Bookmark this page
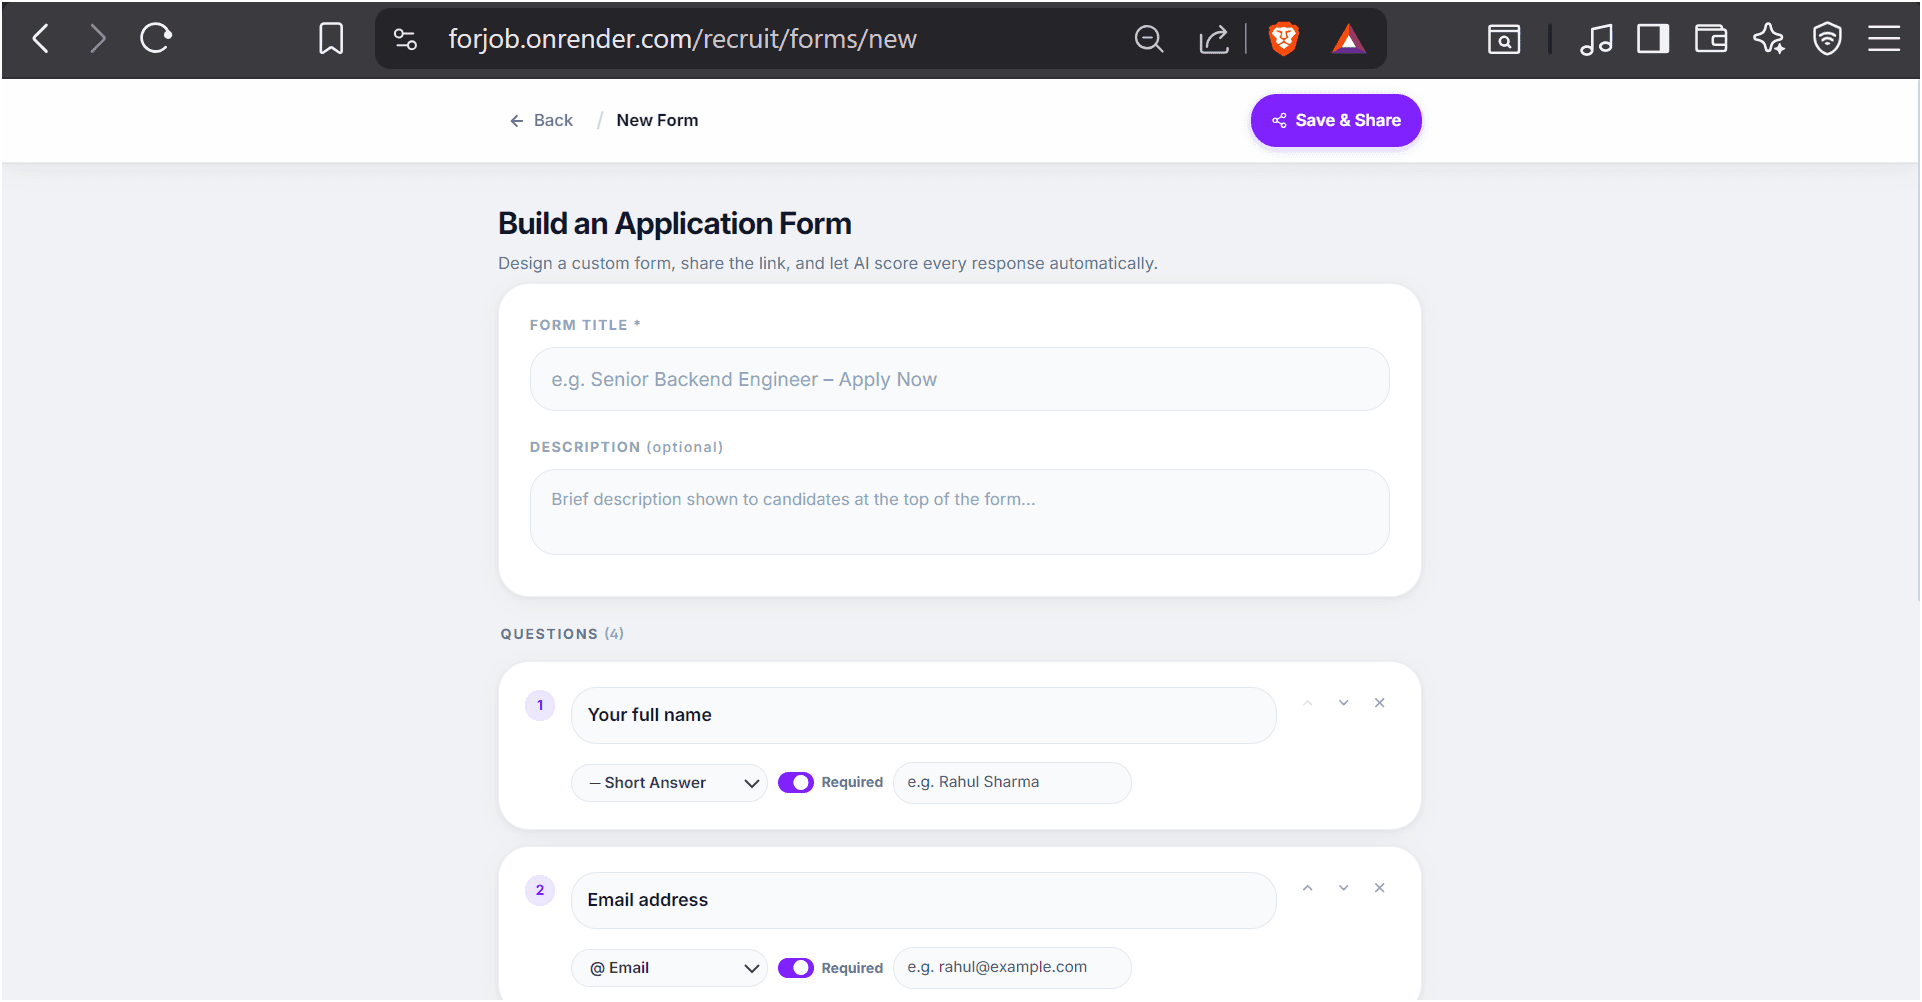 331,39
